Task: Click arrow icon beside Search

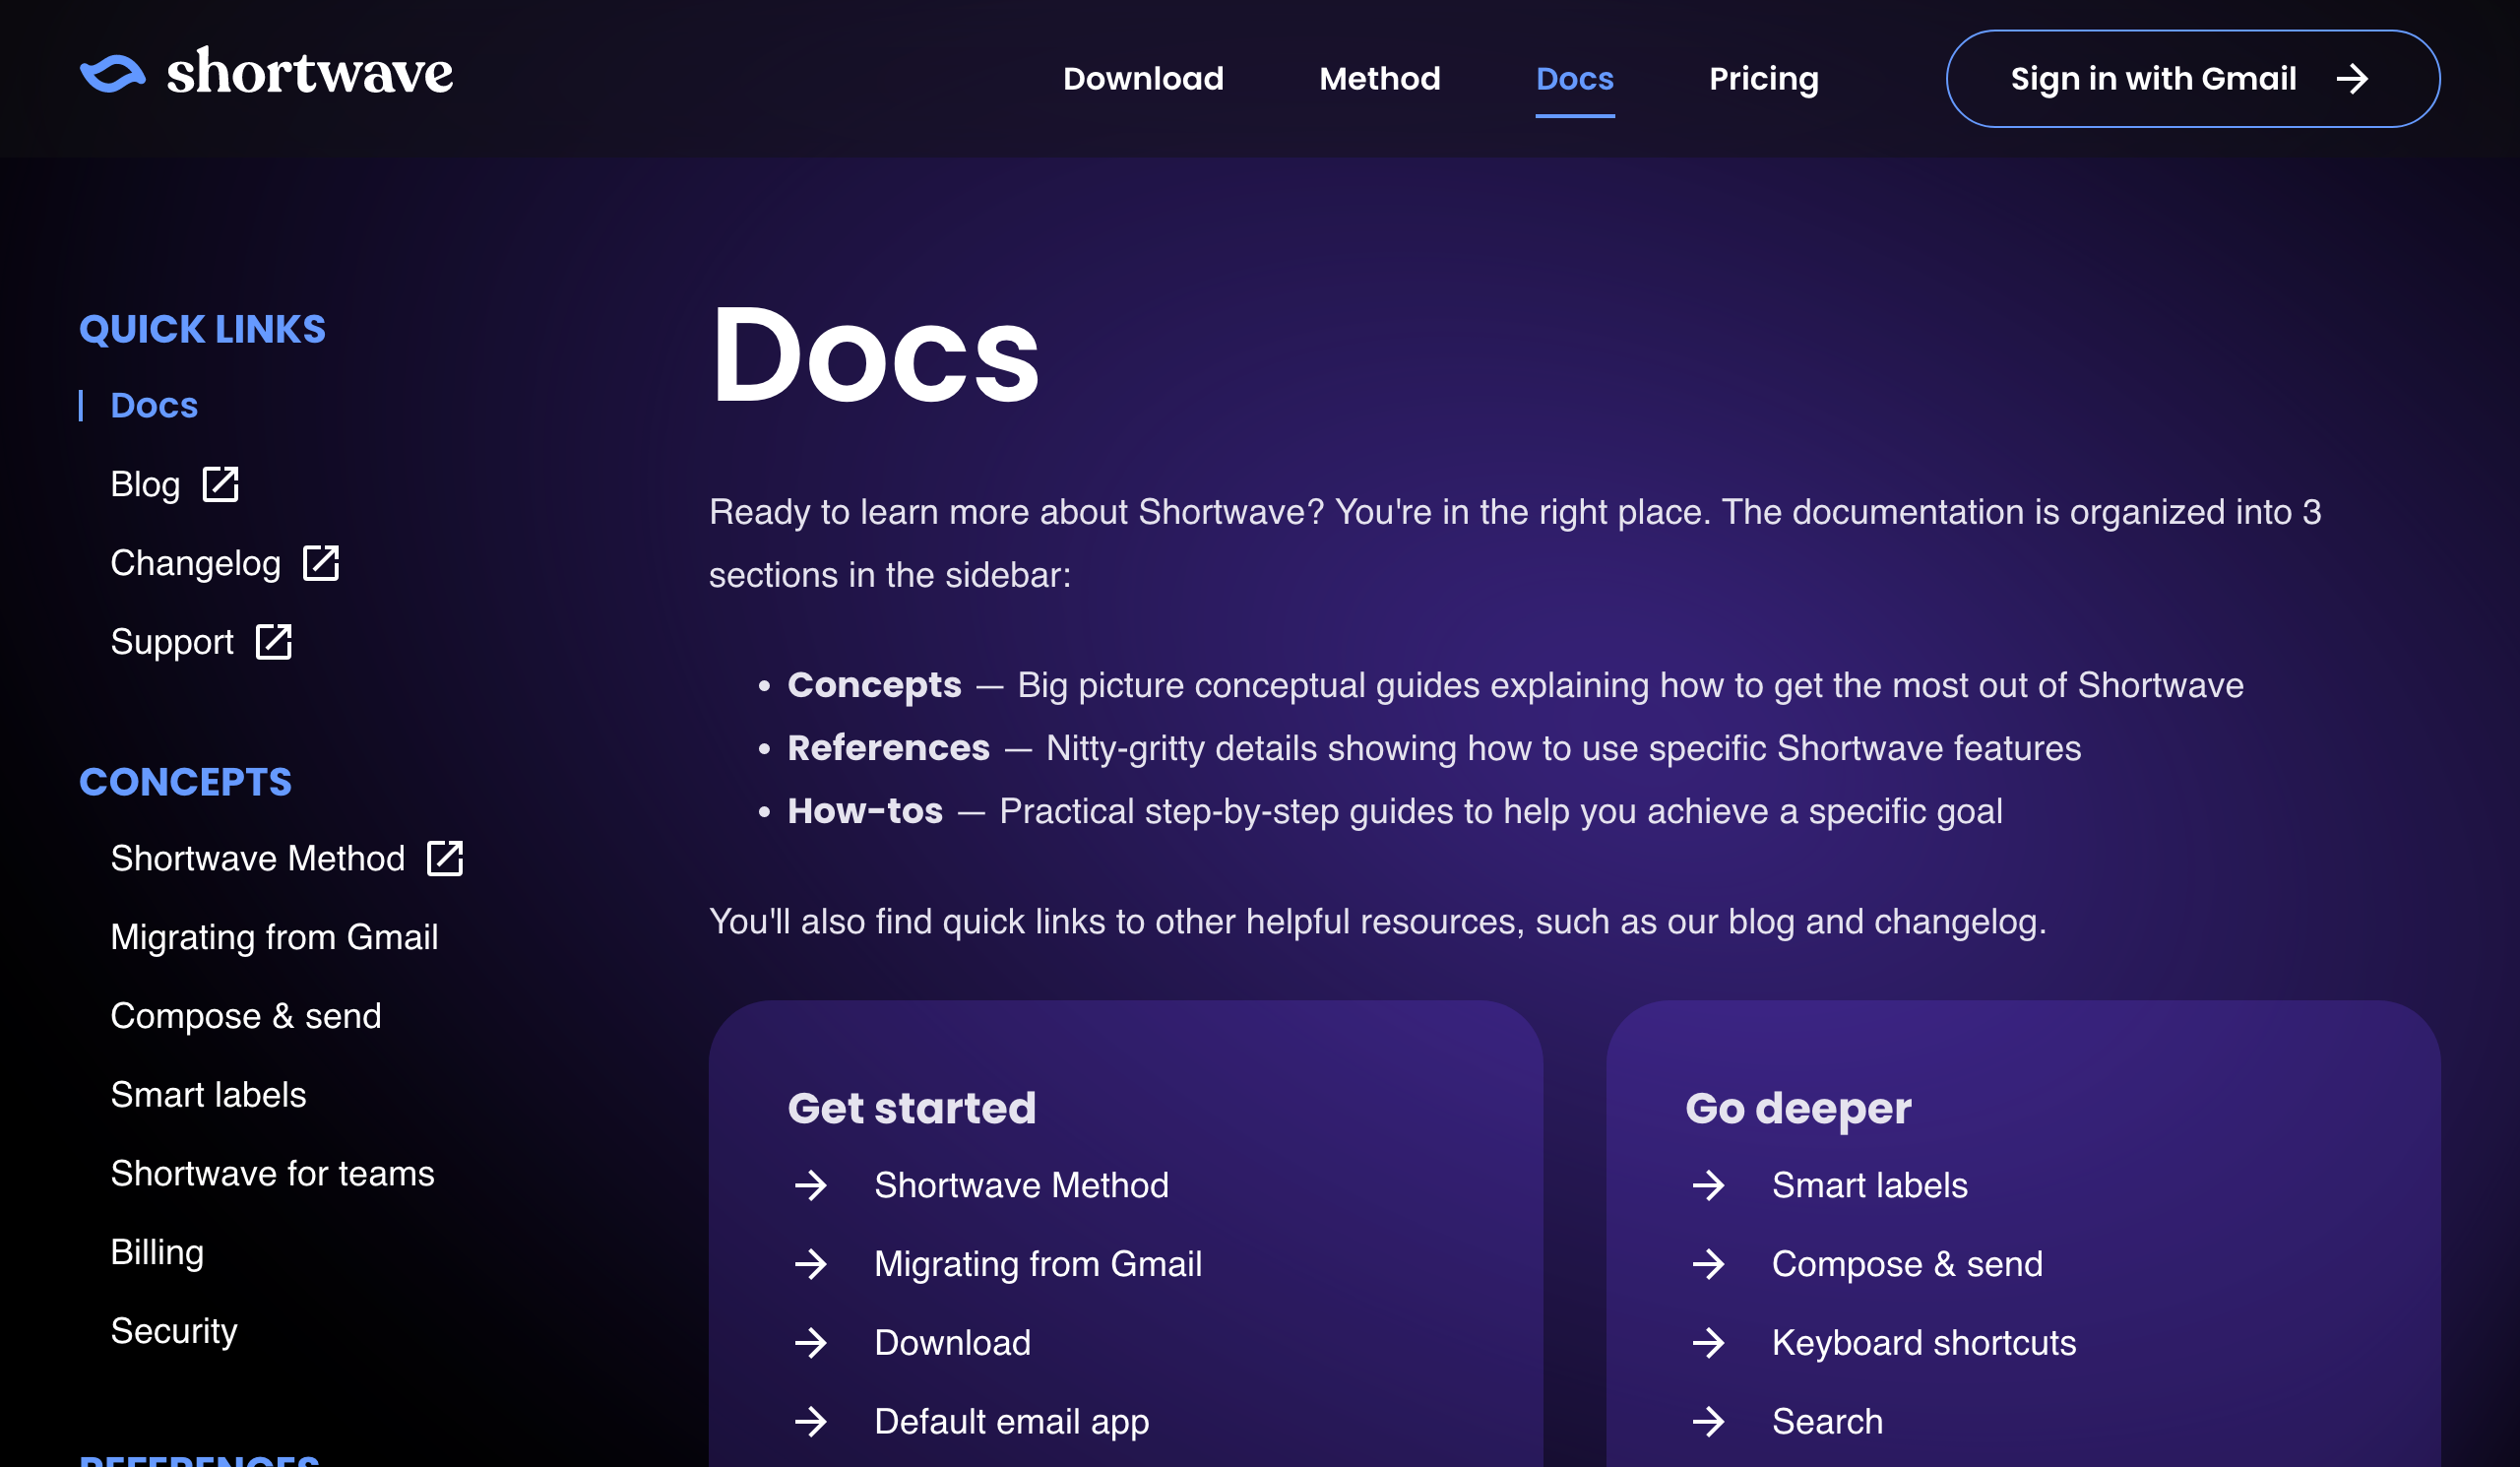Action: coord(1709,1421)
